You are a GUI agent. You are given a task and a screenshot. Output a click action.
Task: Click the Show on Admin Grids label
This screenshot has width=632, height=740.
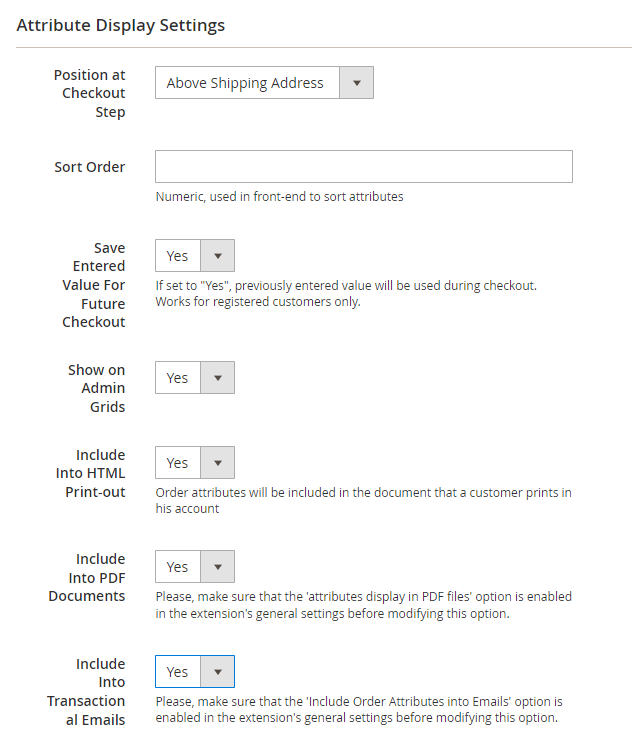pos(97,388)
